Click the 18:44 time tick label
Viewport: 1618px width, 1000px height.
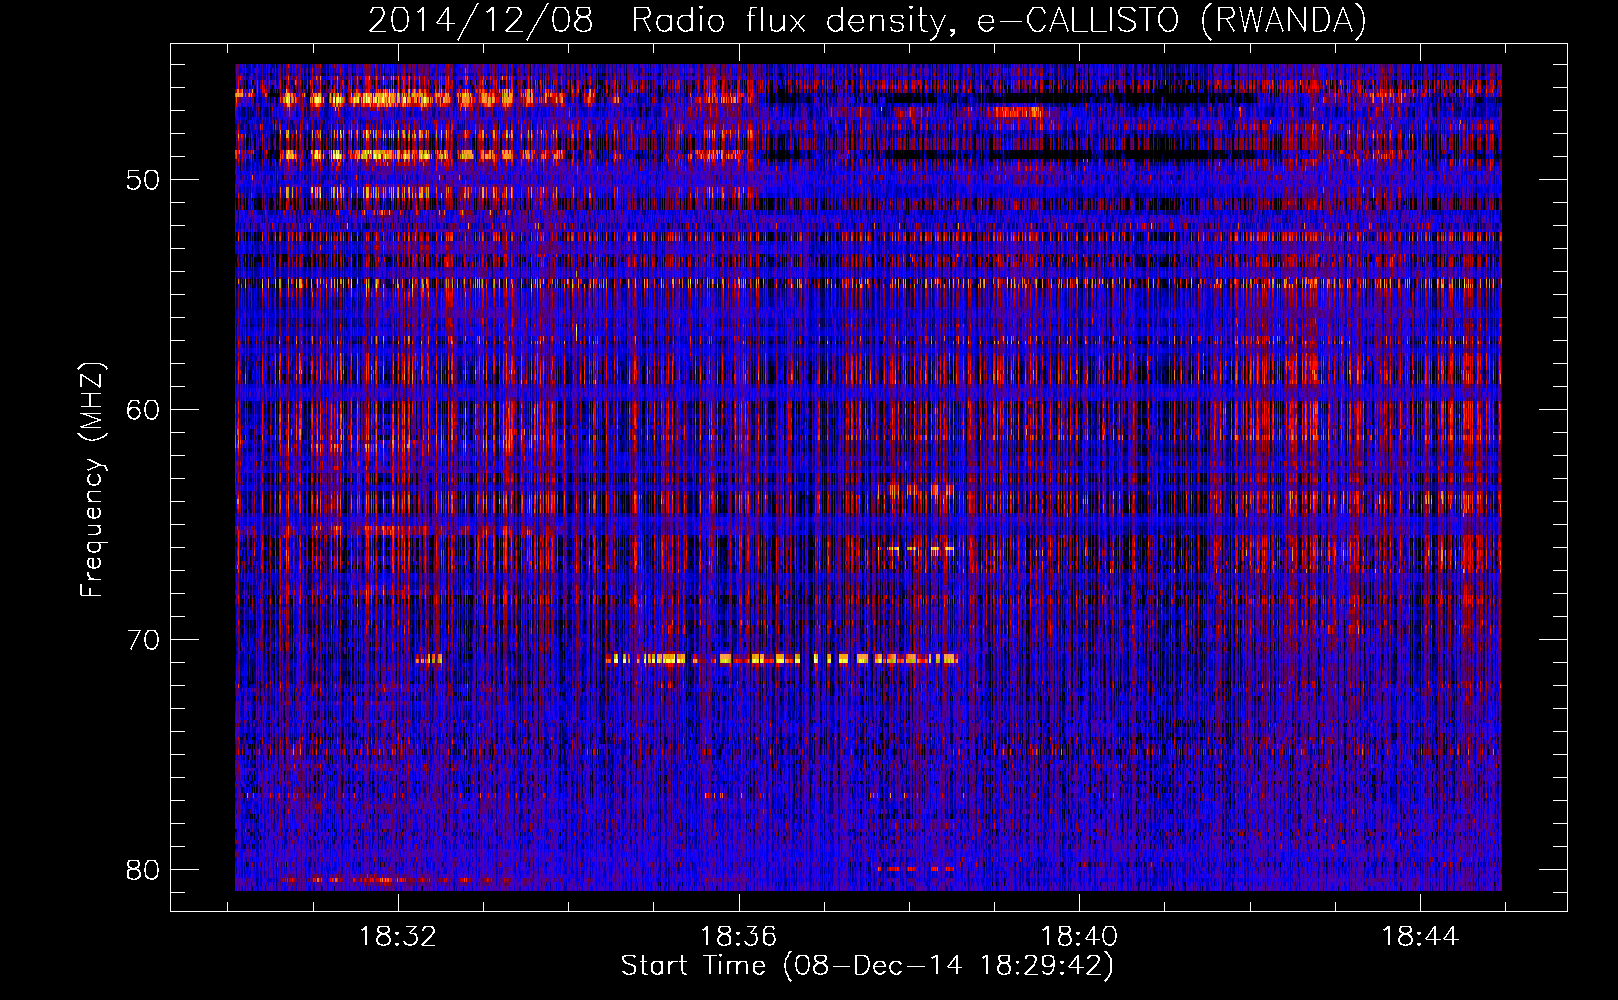1420,937
